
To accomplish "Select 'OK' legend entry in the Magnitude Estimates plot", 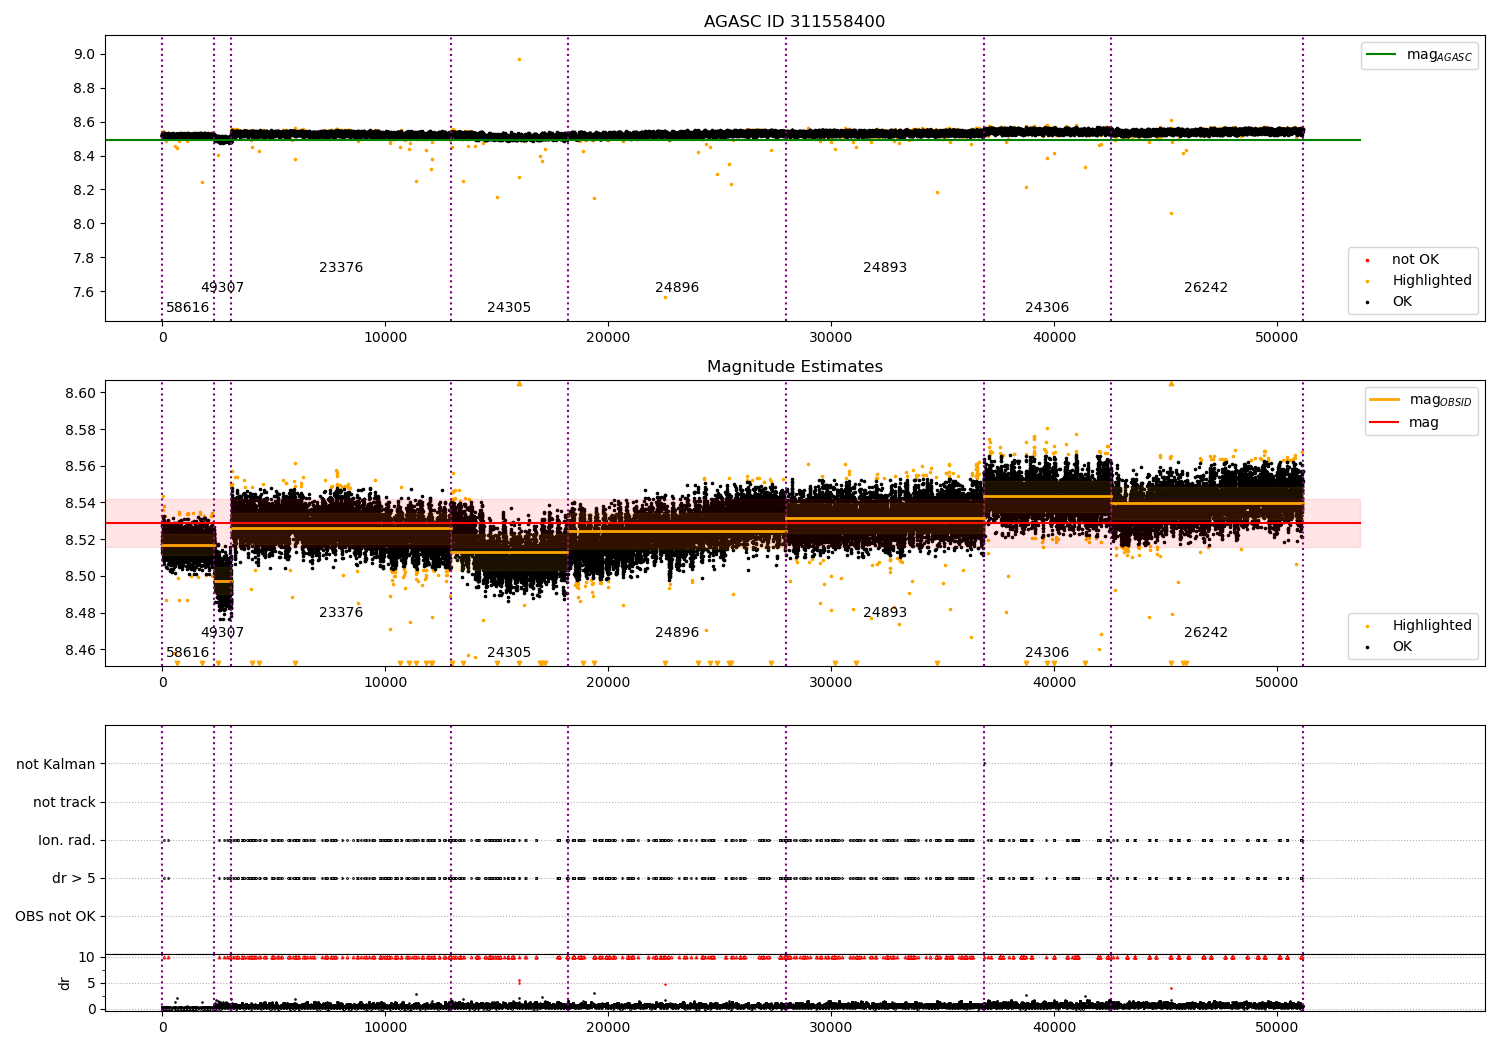I will 1402,647.
